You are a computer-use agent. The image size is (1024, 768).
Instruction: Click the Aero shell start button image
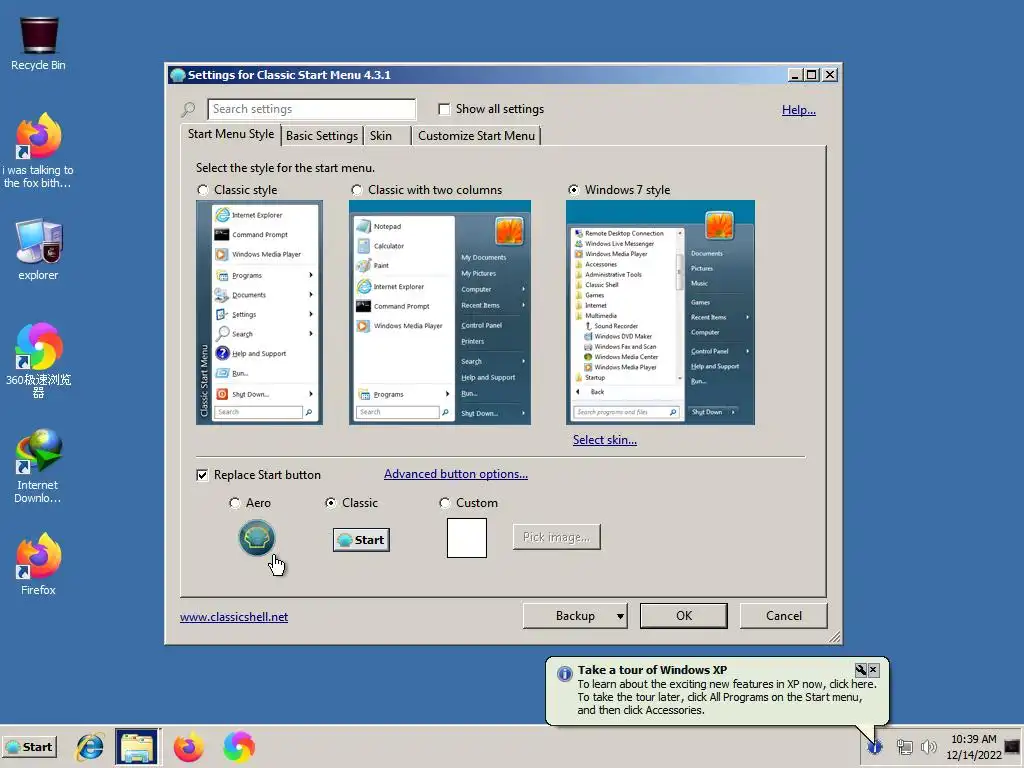point(257,538)
